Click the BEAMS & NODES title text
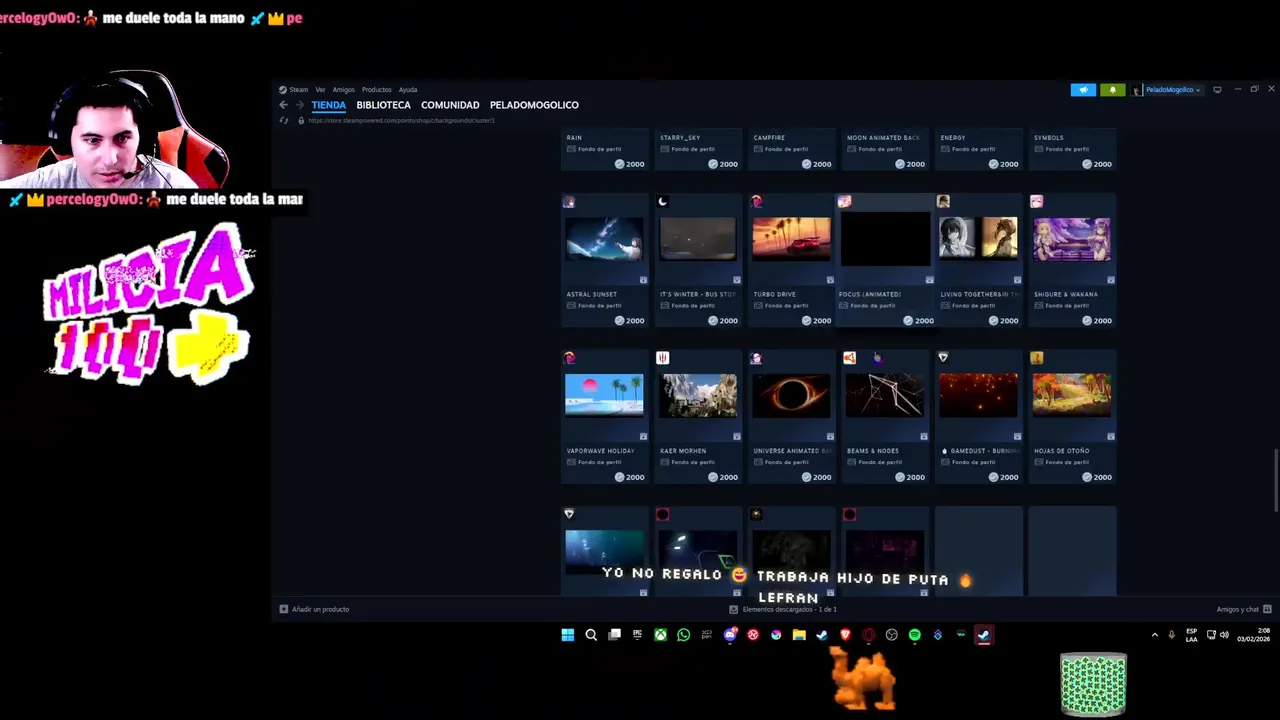 click(x=873, y=451)
